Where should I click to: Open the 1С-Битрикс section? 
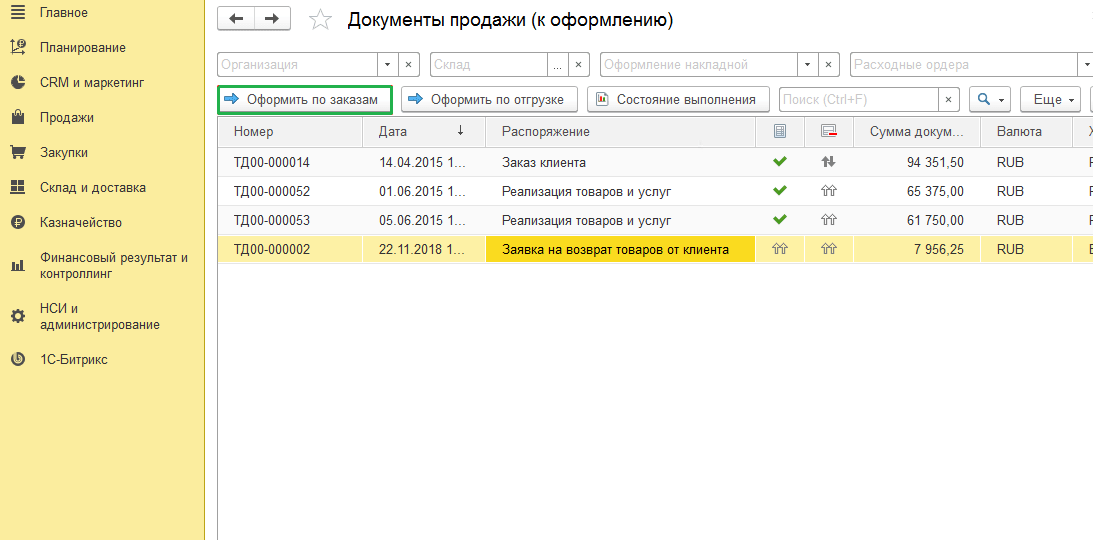pos(73,359)
